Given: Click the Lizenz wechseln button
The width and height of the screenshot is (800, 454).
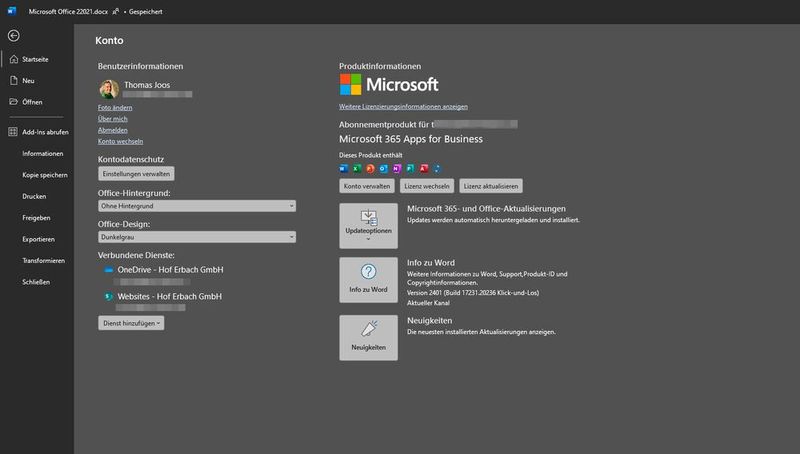Looking at the screenshot, I should coord(427,186).
